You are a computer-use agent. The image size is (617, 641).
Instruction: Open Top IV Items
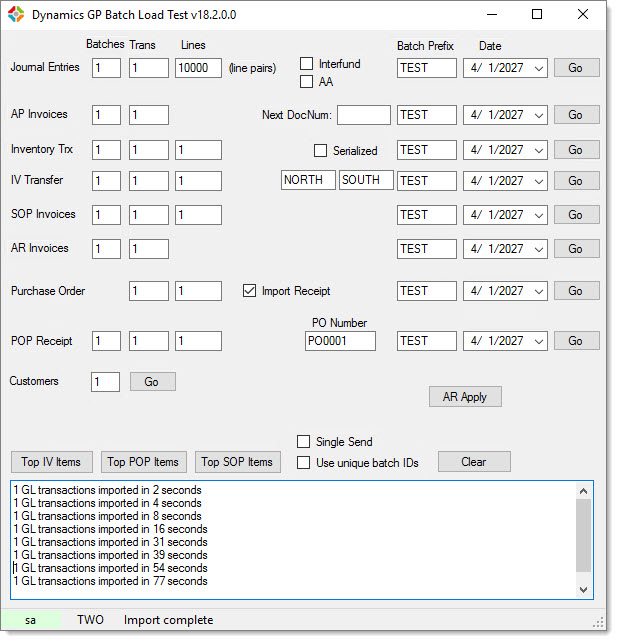pyautogui.click(x=52, y=462)
